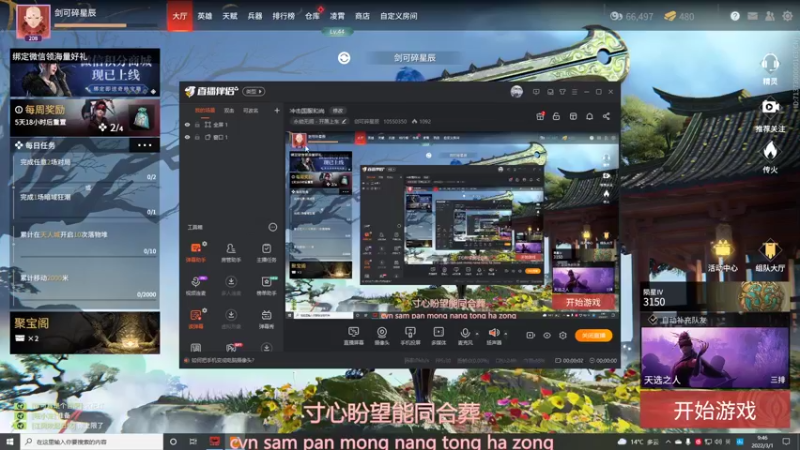Viewport: 800px width, 450px height.
Task: Click the Windows taskbar search box
Action: click(92, 442)
